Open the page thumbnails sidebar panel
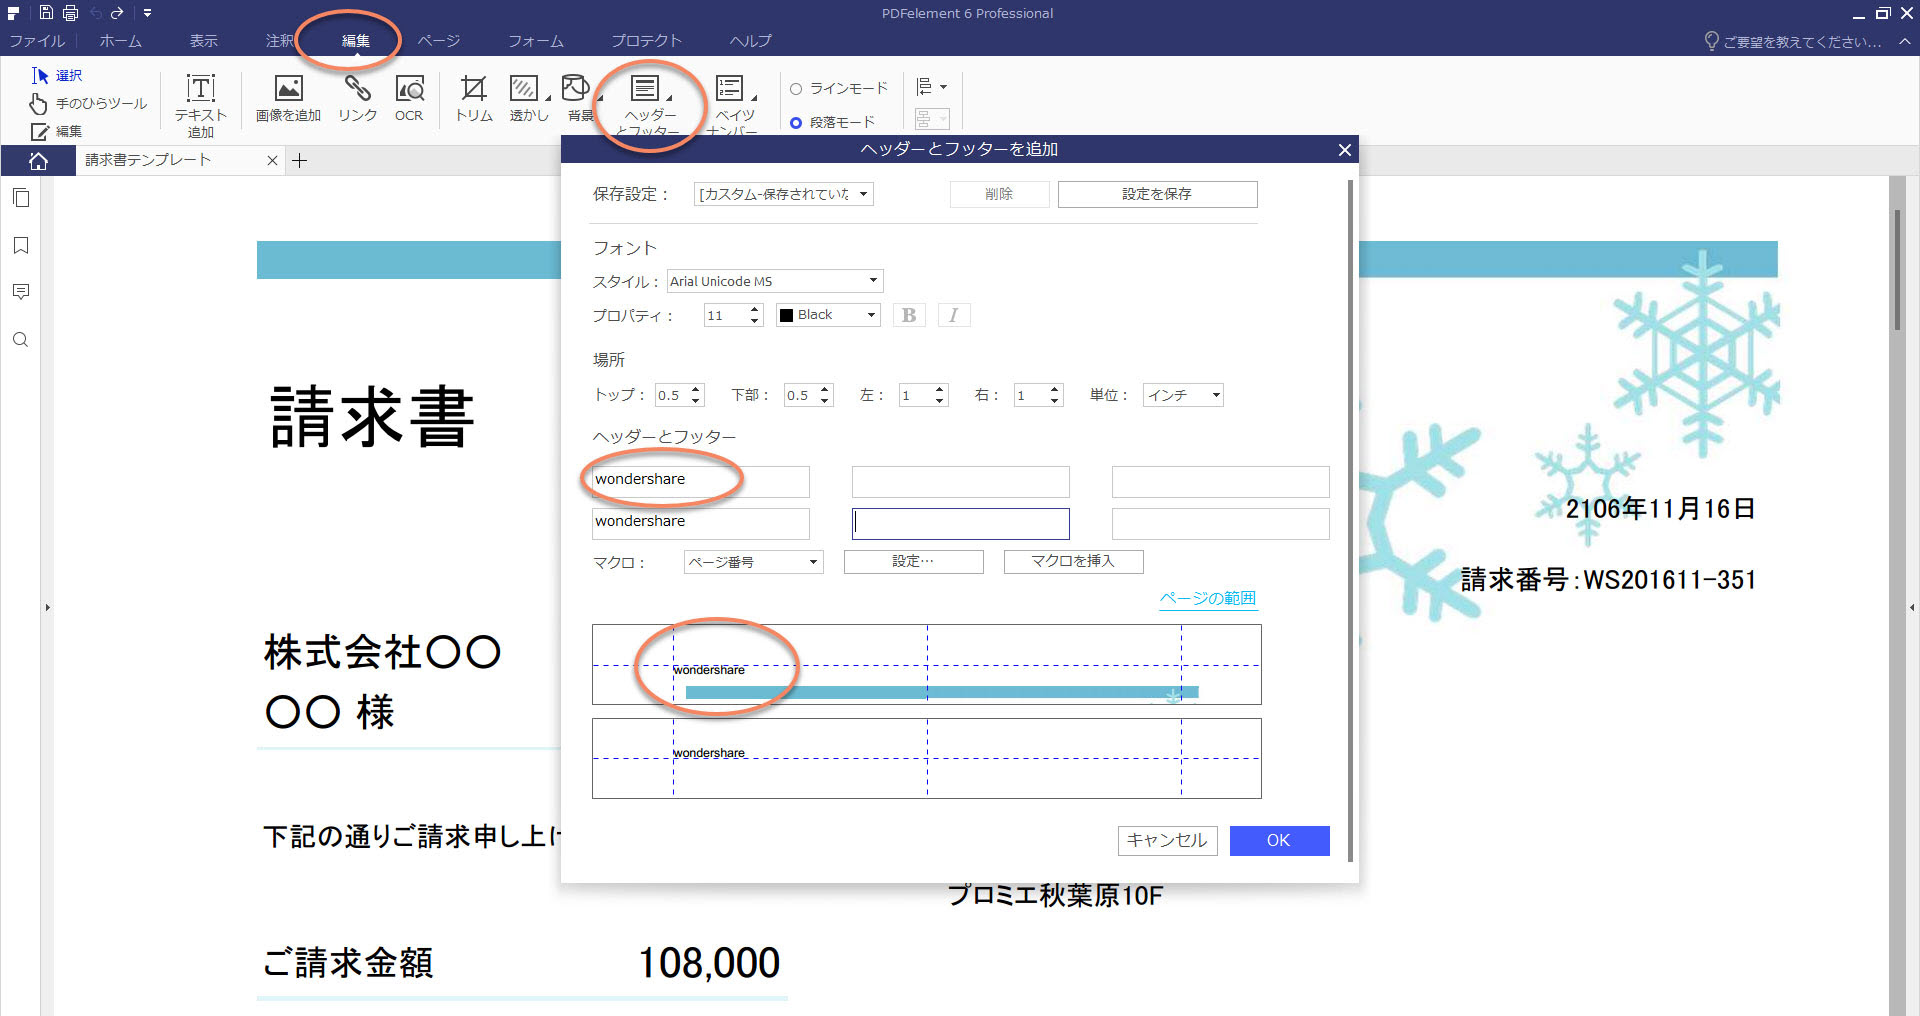This screenshot has height=1016, width=1920. (21, 198)
